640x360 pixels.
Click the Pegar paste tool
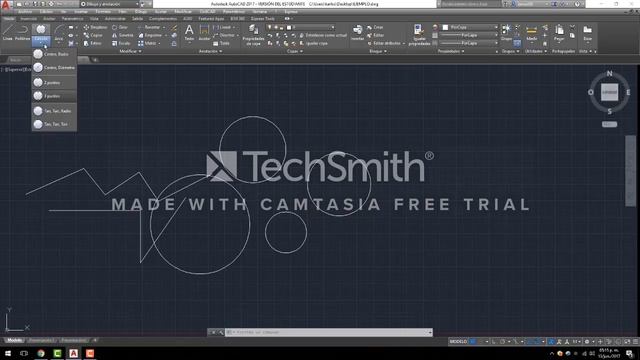tap(559, 33)
